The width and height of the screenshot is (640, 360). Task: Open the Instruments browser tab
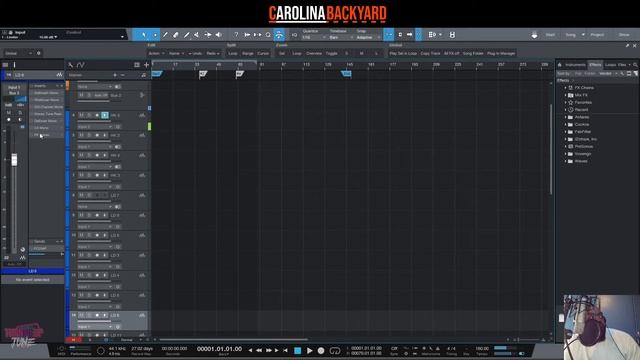coord(575,65)
